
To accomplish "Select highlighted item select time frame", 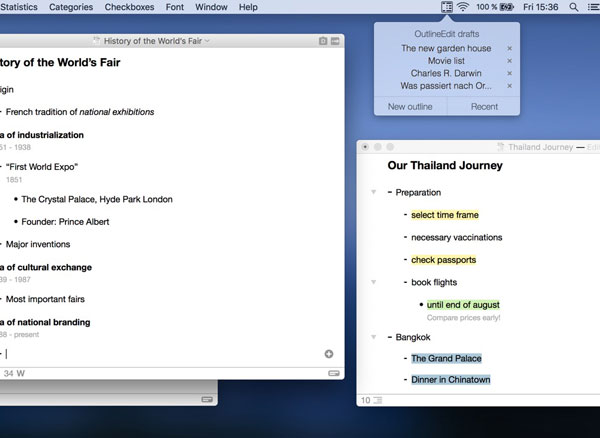I will pos(445,215).
